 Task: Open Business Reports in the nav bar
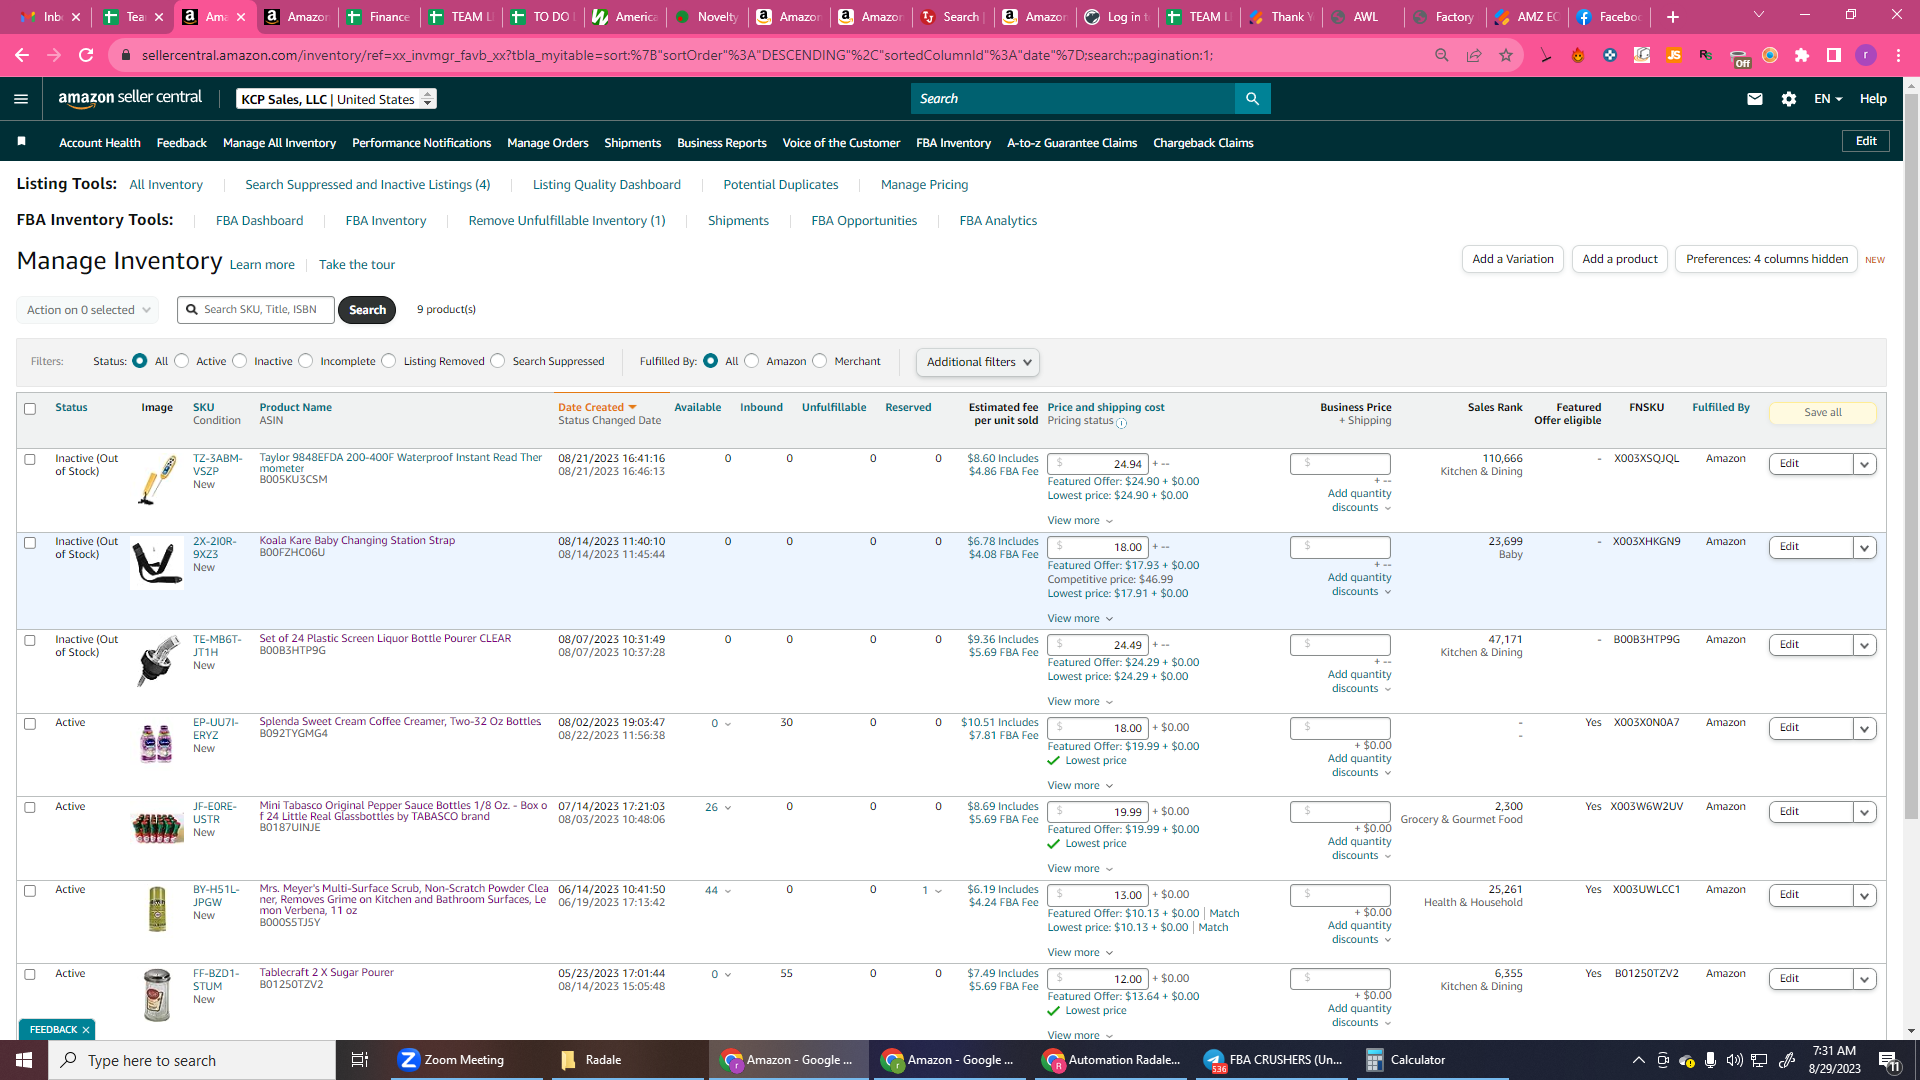click(722, 143)
